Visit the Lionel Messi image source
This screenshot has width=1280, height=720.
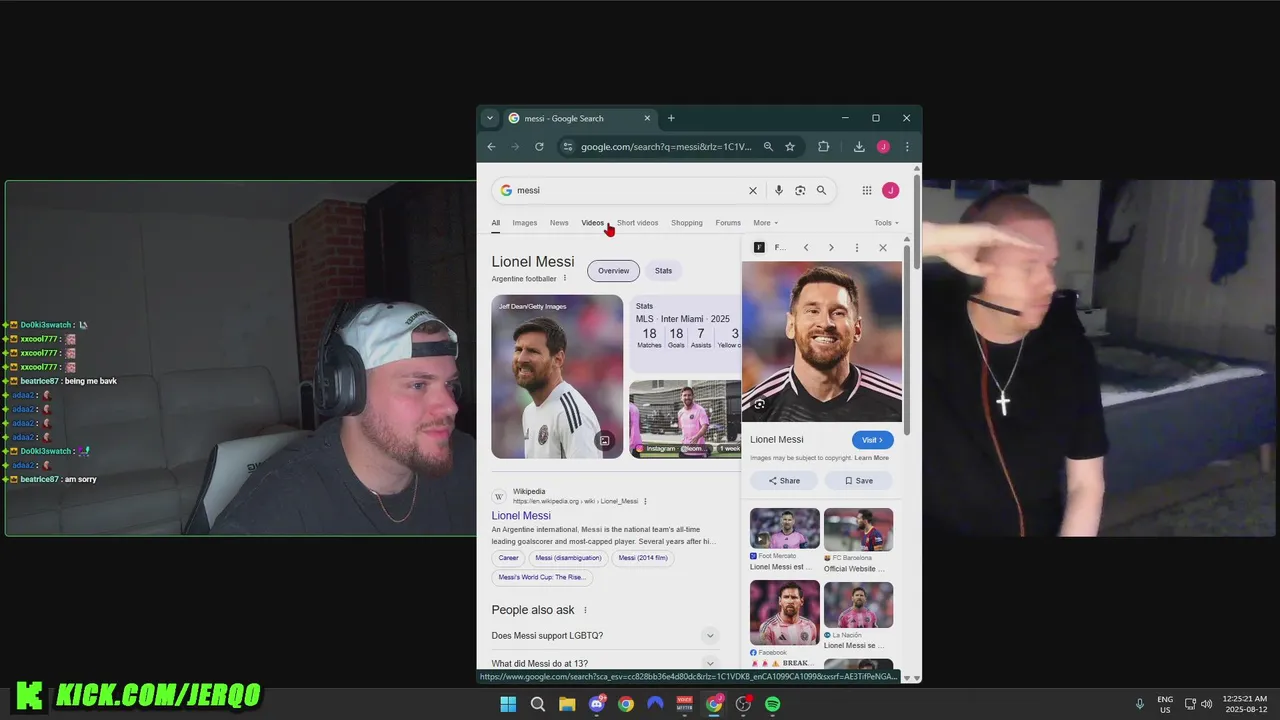tap(872, 440)
